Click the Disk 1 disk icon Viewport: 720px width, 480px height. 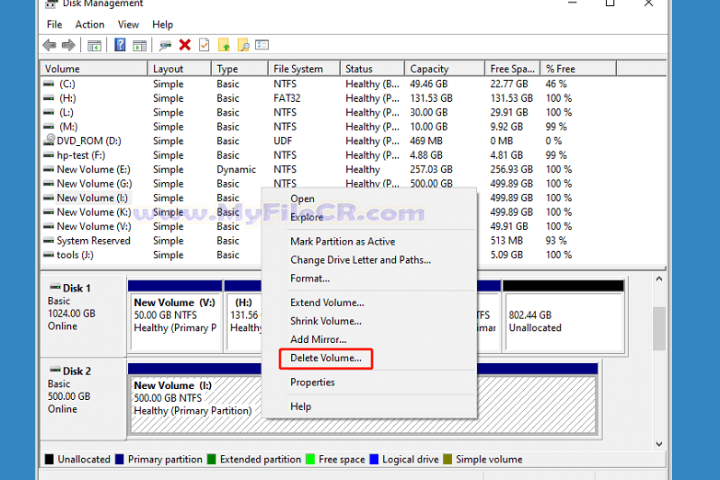point(55,288)
